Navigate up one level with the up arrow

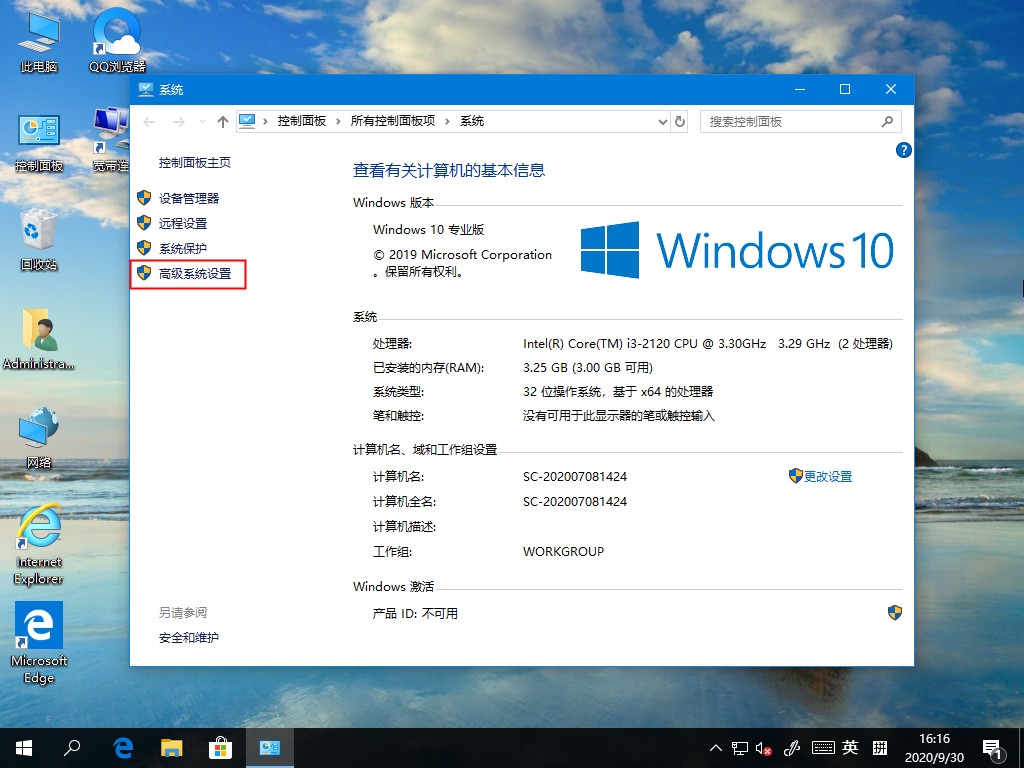click(x=221, y=121)
